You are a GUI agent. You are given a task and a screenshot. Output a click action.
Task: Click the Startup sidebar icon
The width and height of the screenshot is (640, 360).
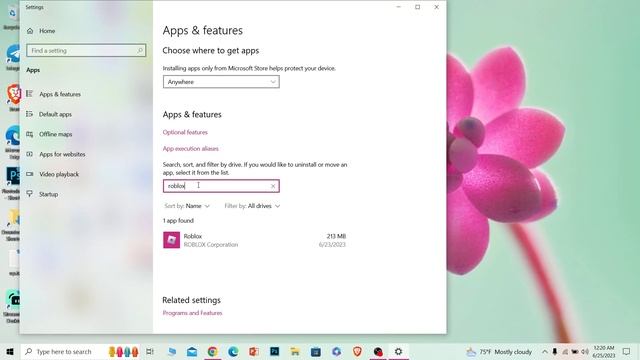pos(29,194)
